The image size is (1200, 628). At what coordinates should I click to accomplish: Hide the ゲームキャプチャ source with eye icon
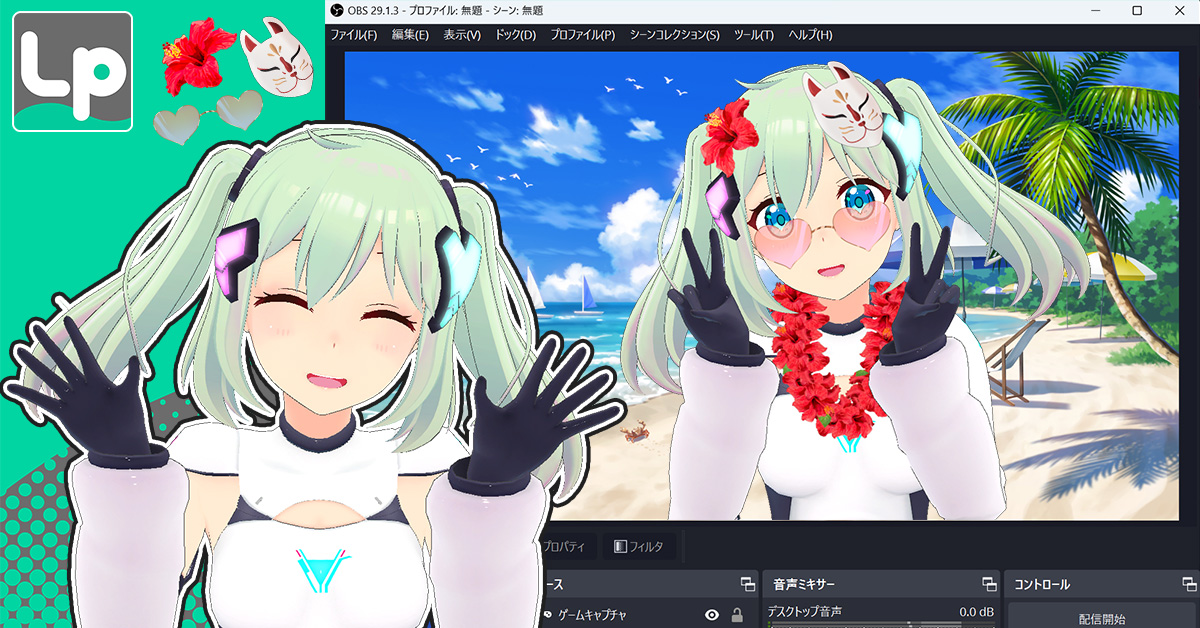(711, 615)
